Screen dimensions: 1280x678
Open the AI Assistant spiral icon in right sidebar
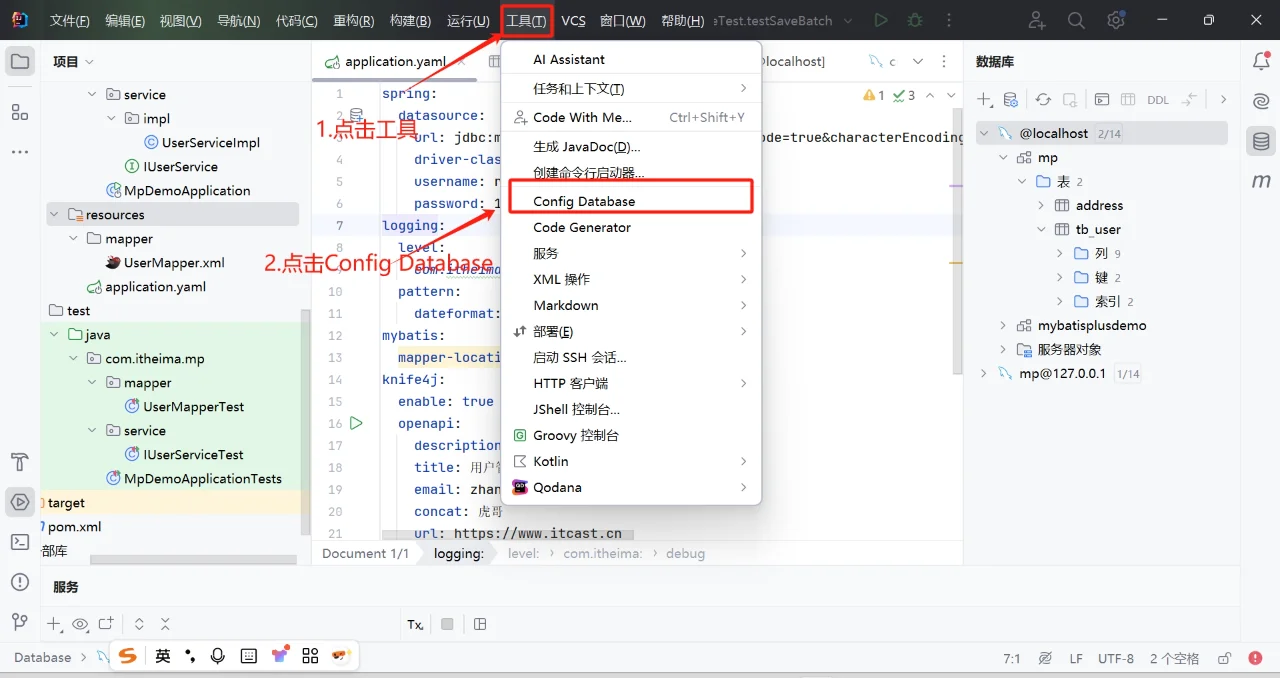click(x=1261, y=101)
